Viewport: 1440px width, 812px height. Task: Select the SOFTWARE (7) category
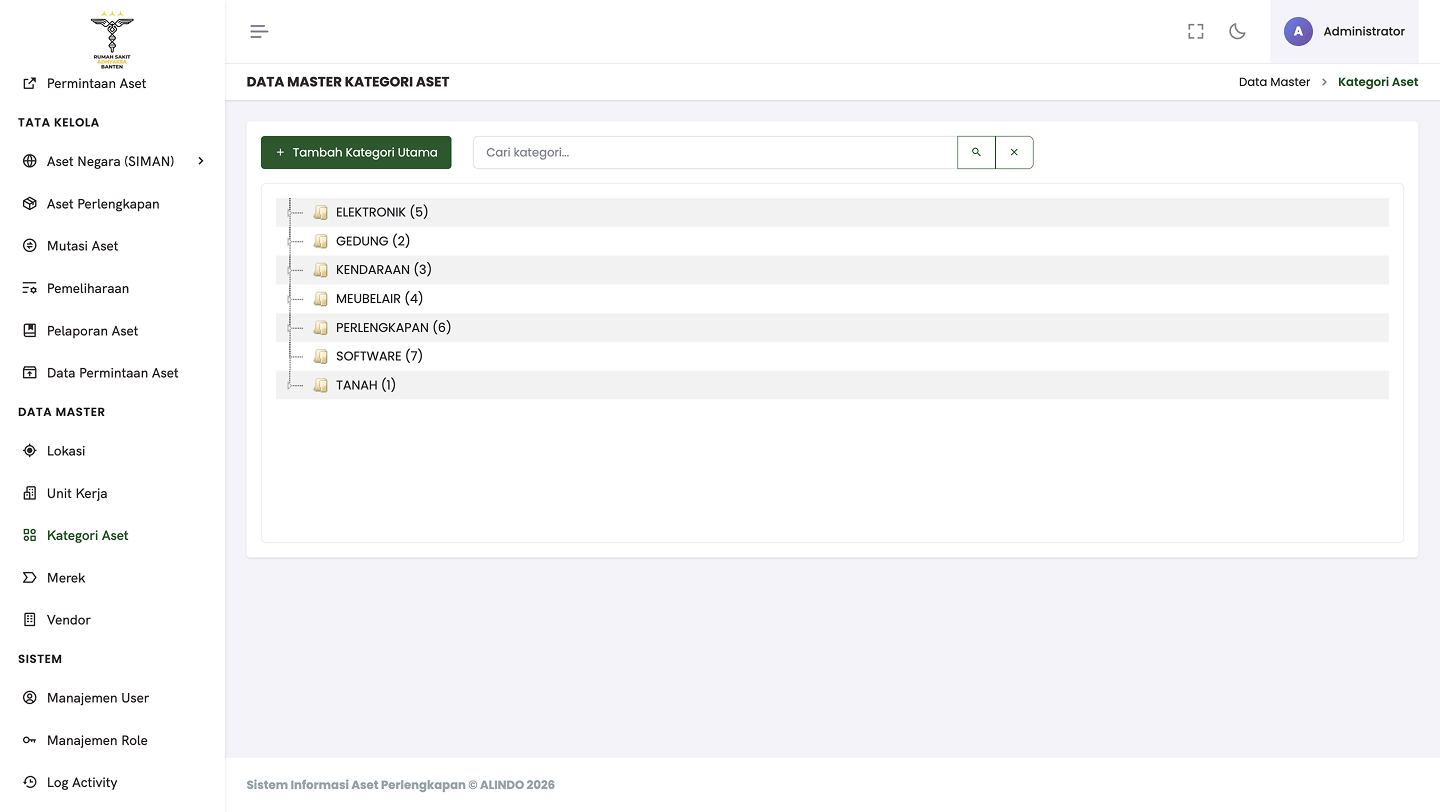379,356
